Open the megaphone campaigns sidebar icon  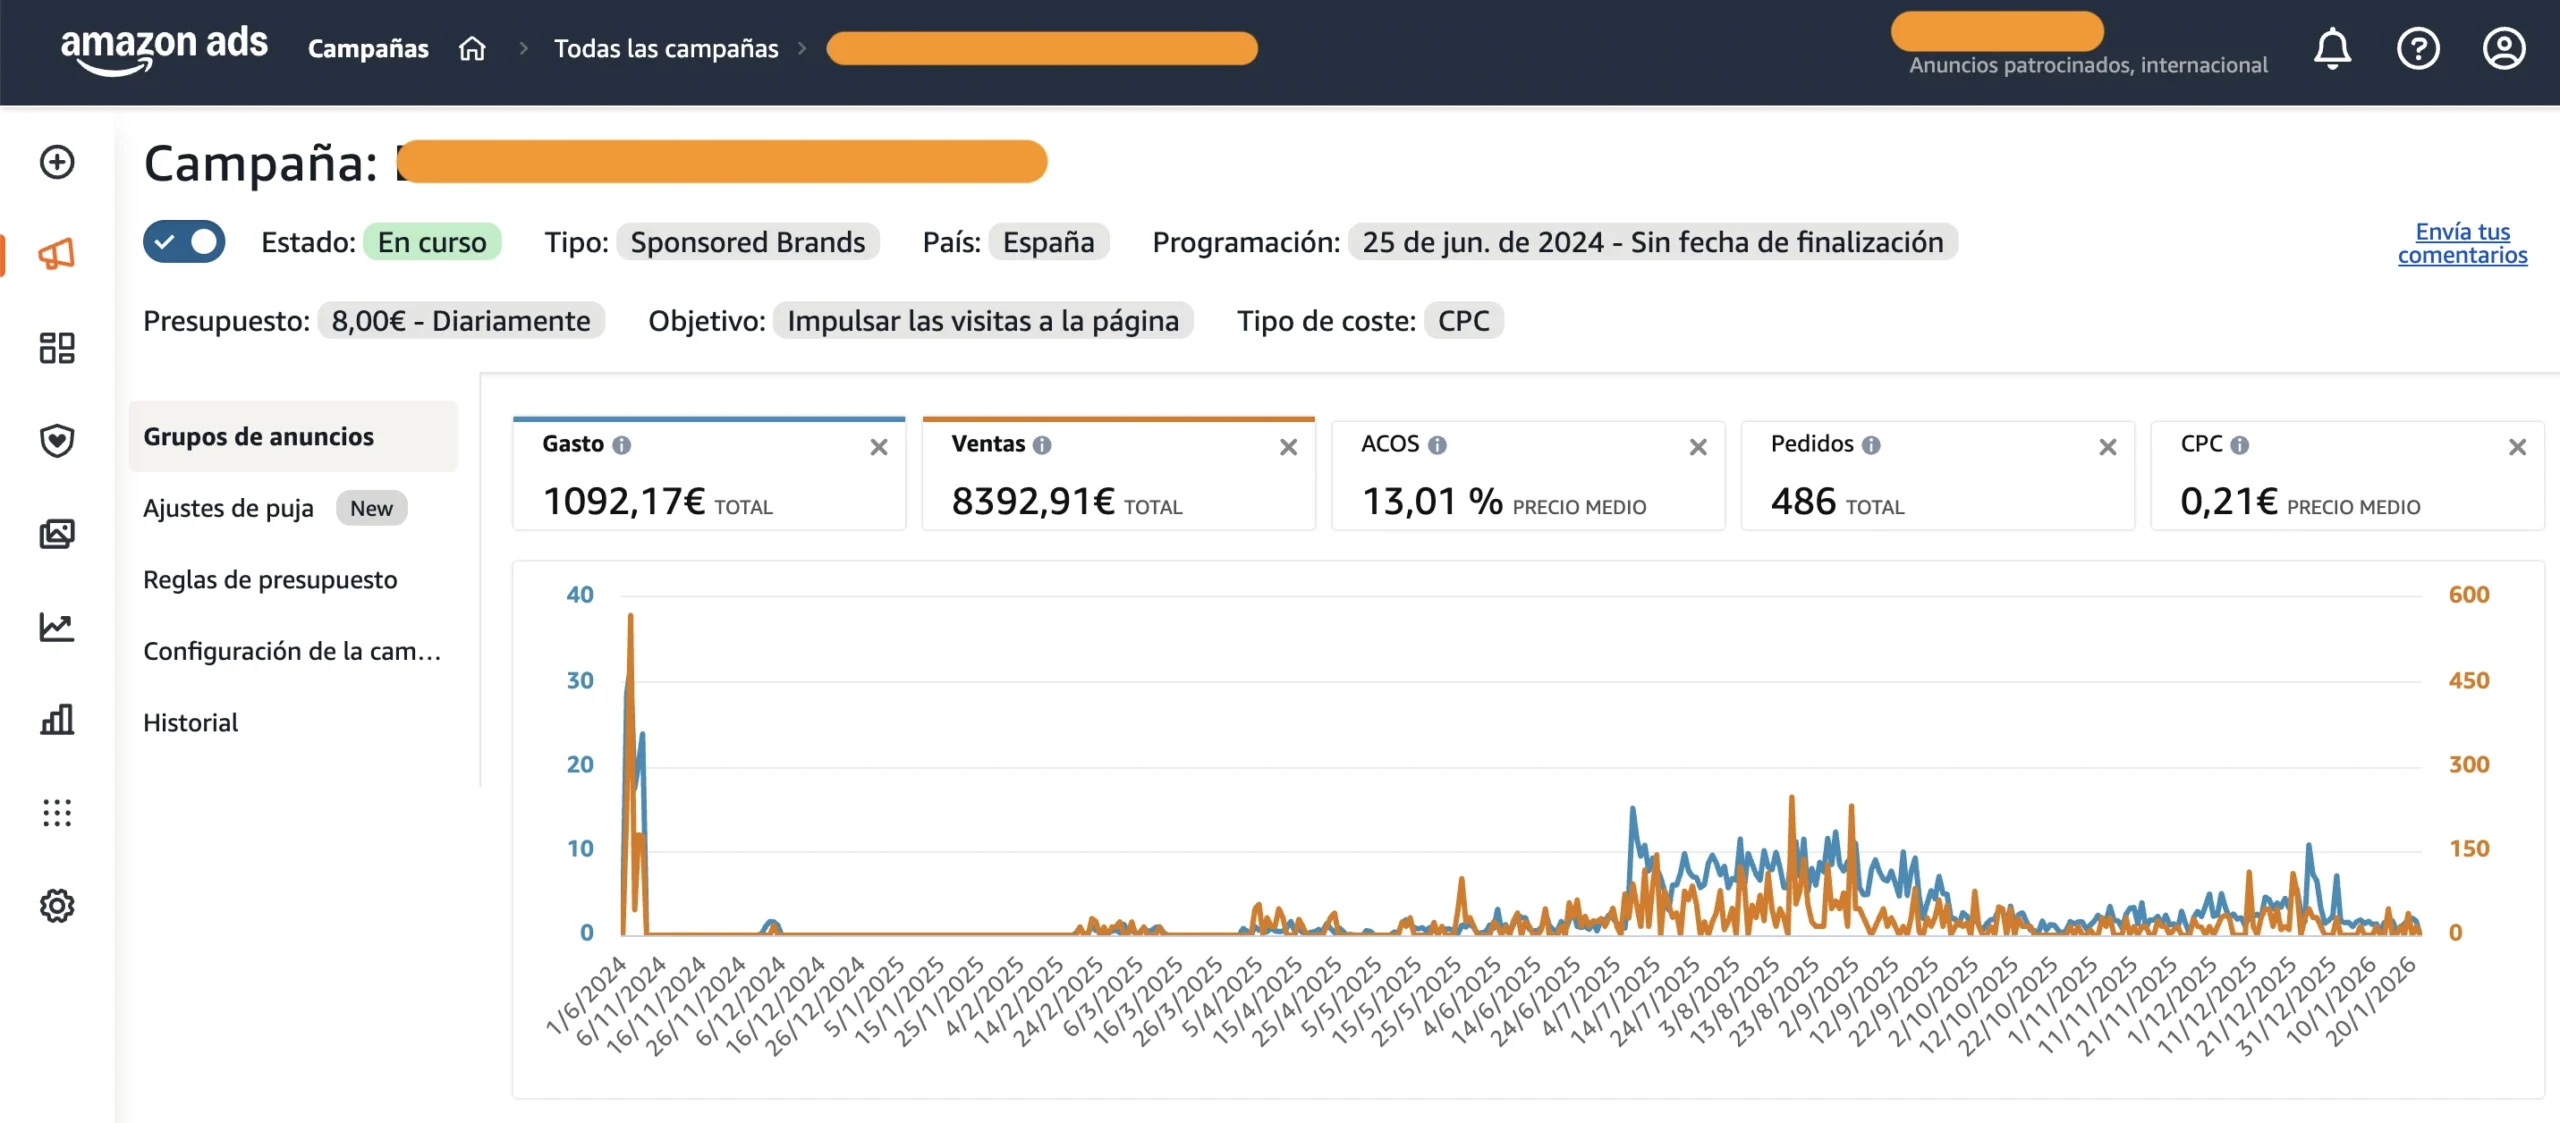[57, 254]
